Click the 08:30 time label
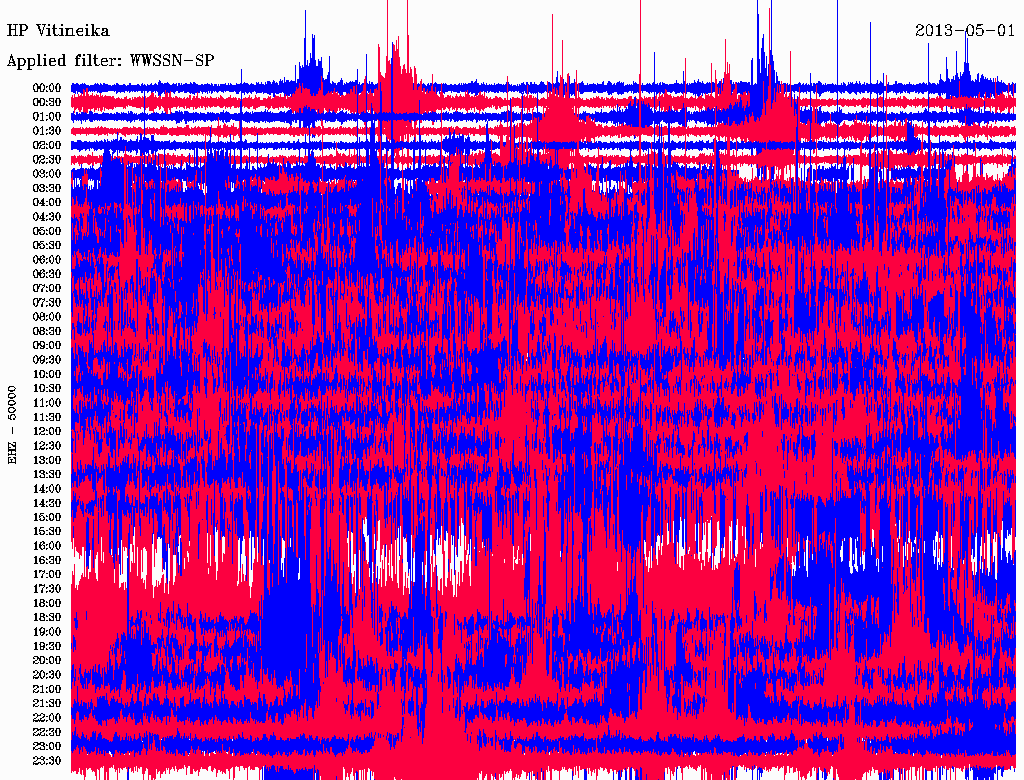 point(47,331)
